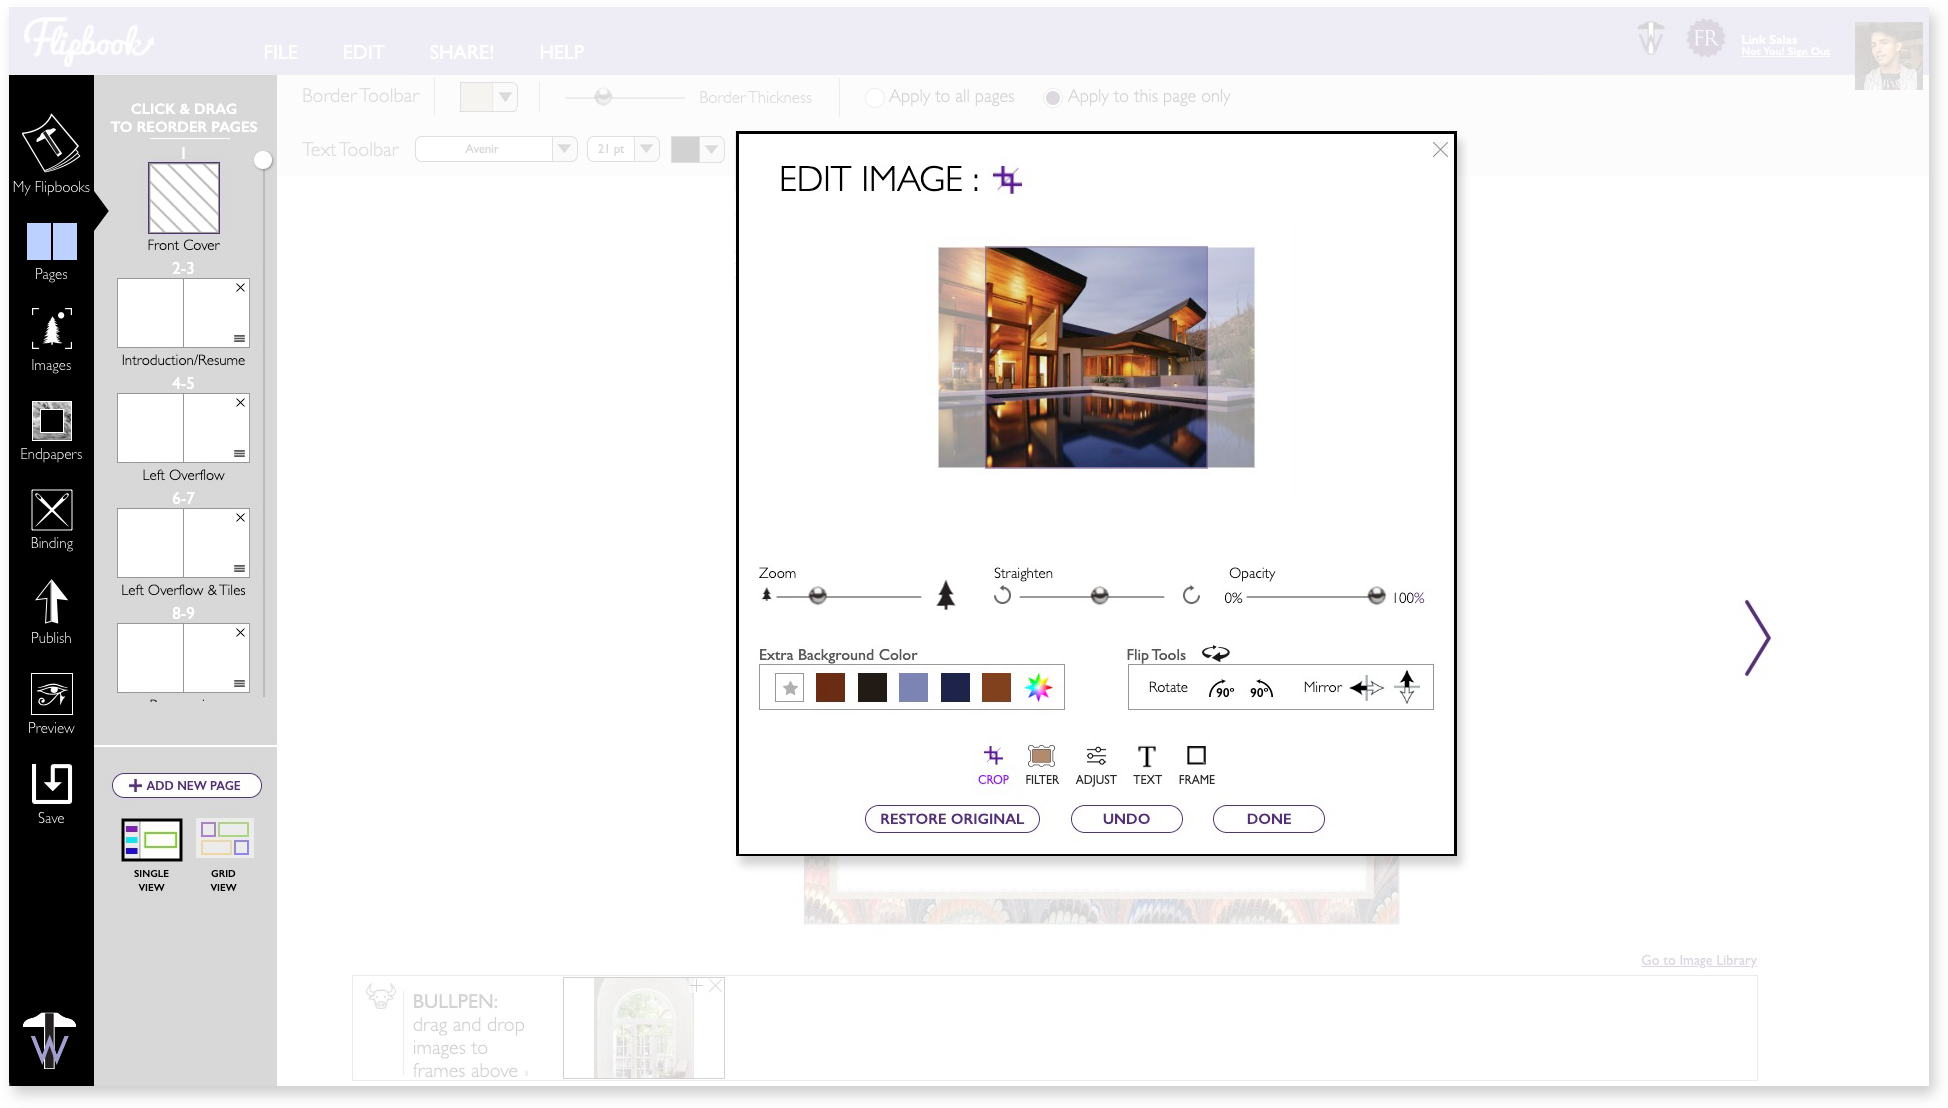Expand the Avenir font dropdown

point(564,149)
